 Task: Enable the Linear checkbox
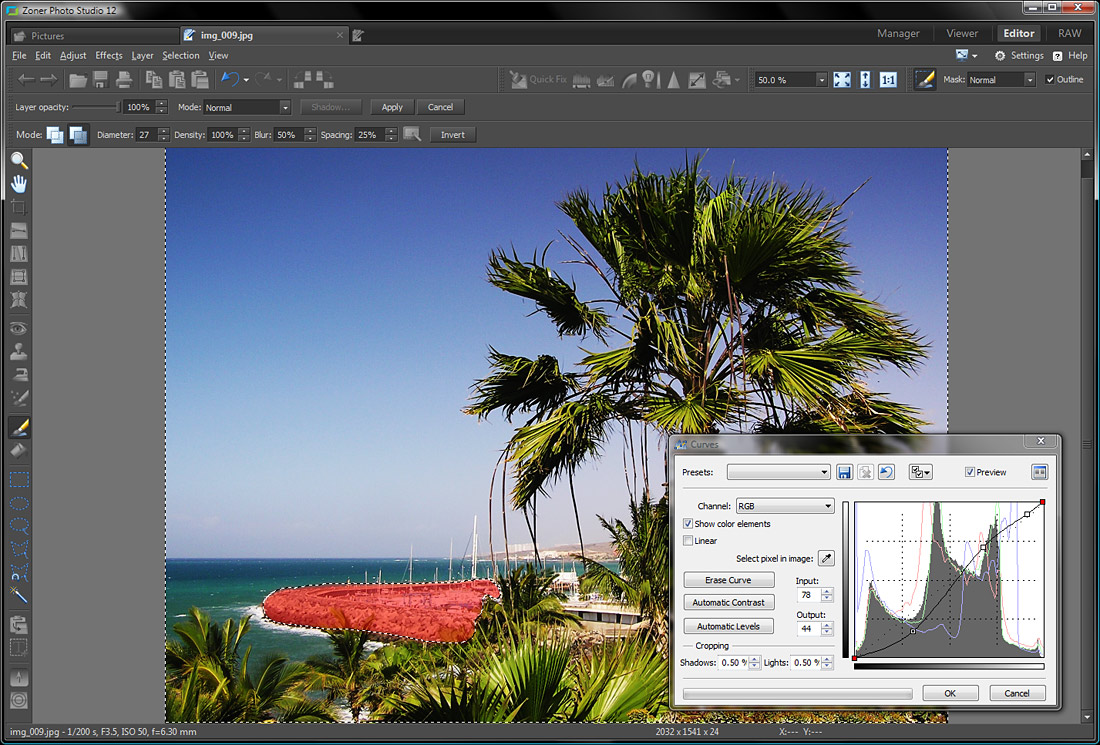pos(687,541)
